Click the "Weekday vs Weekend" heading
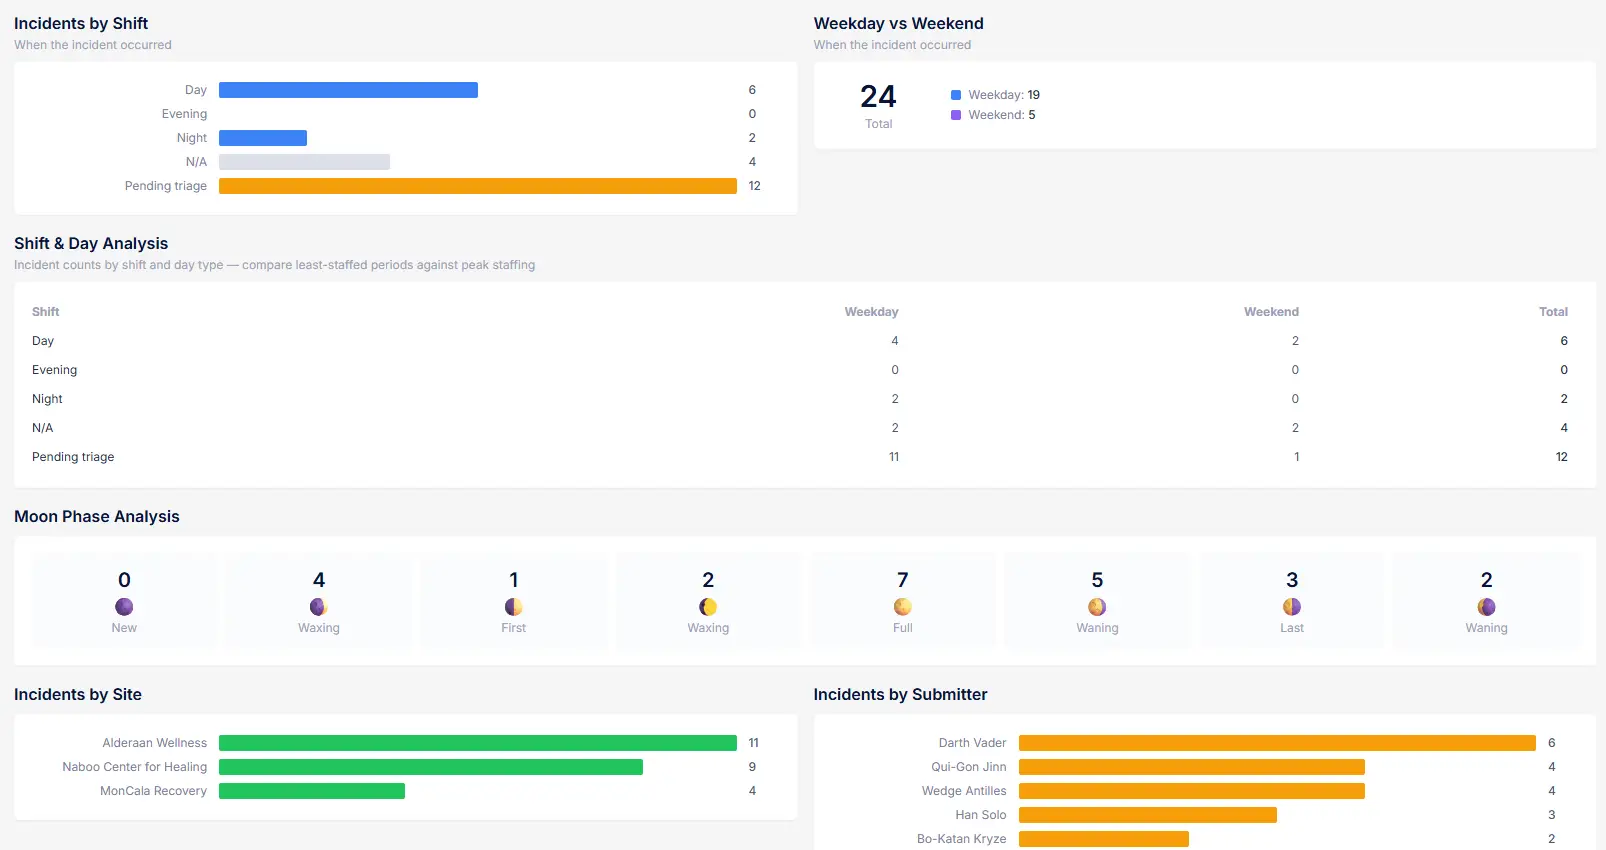Viewport: 1606px width, 850px height. coord(899,23)
